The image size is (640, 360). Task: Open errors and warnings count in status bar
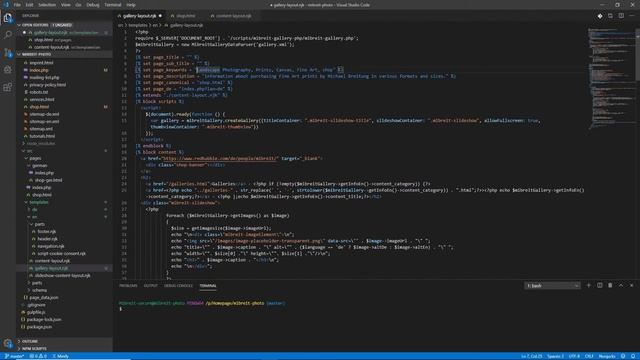point(38,356)
